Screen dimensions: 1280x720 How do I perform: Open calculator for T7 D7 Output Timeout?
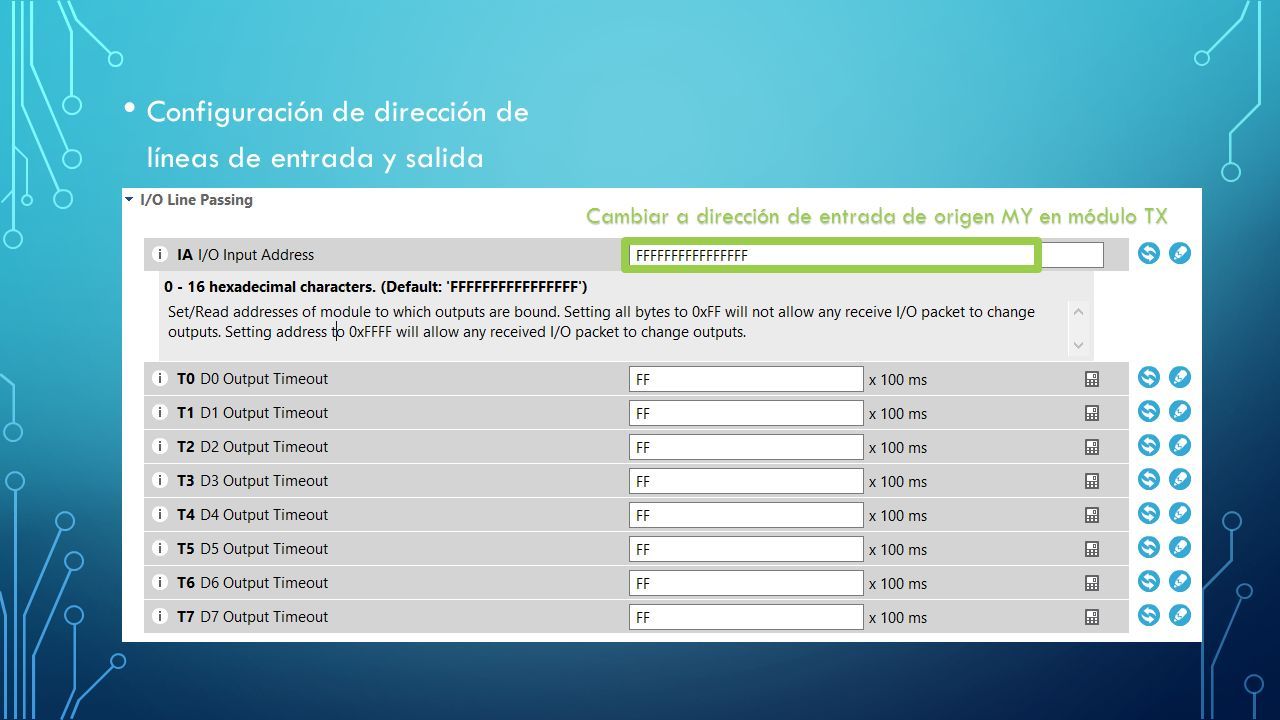[1092, 617]
